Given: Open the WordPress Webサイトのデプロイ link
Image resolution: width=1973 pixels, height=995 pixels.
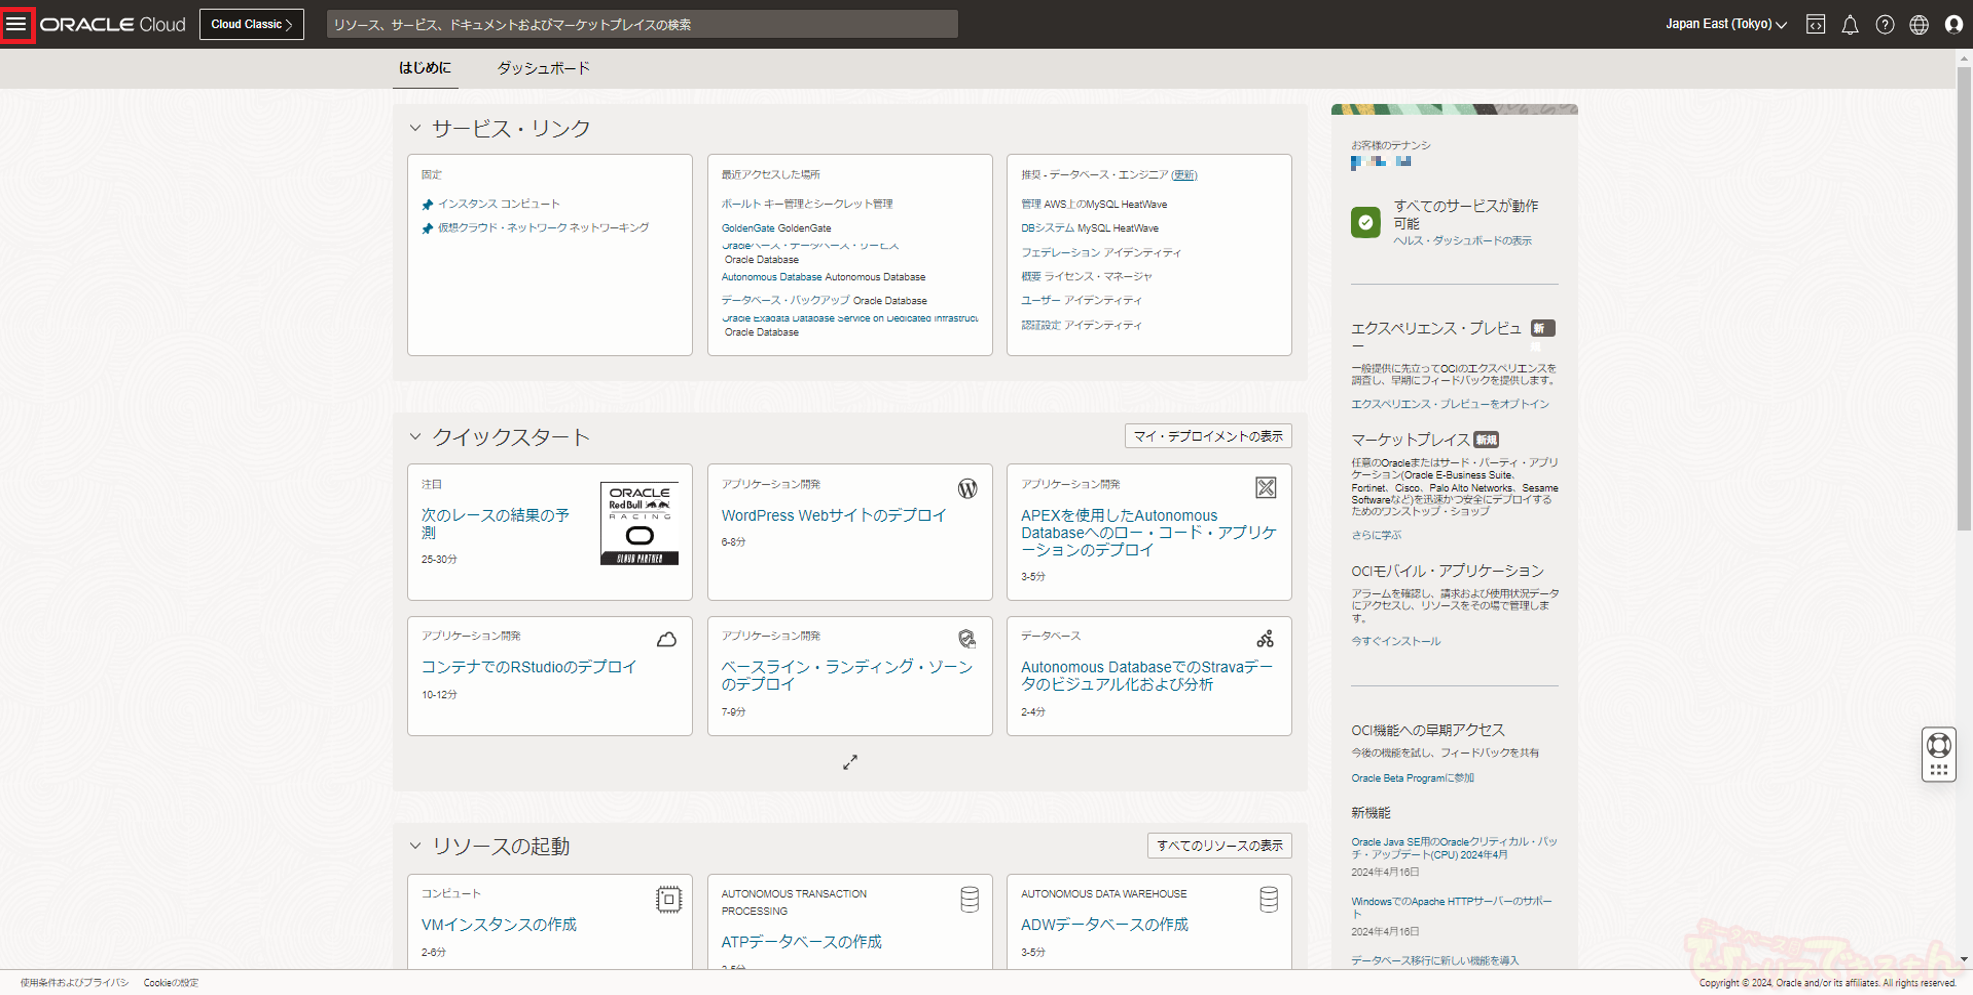Looking at the screenshot, I should [x=833, y=516].
